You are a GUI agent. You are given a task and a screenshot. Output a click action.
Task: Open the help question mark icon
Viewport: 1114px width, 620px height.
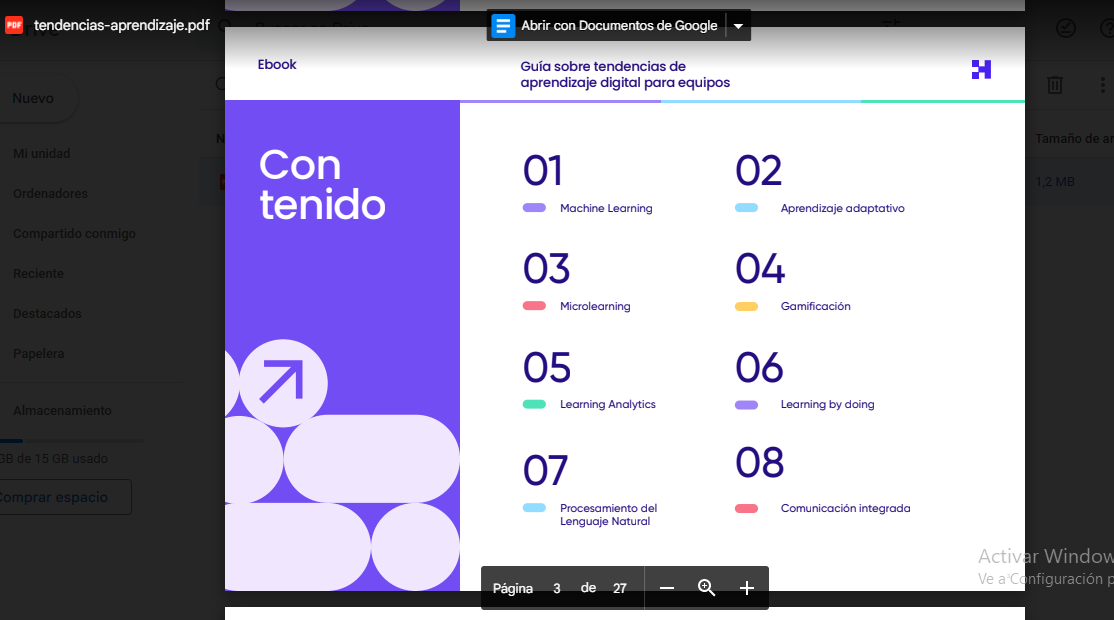click(1107, 27)
